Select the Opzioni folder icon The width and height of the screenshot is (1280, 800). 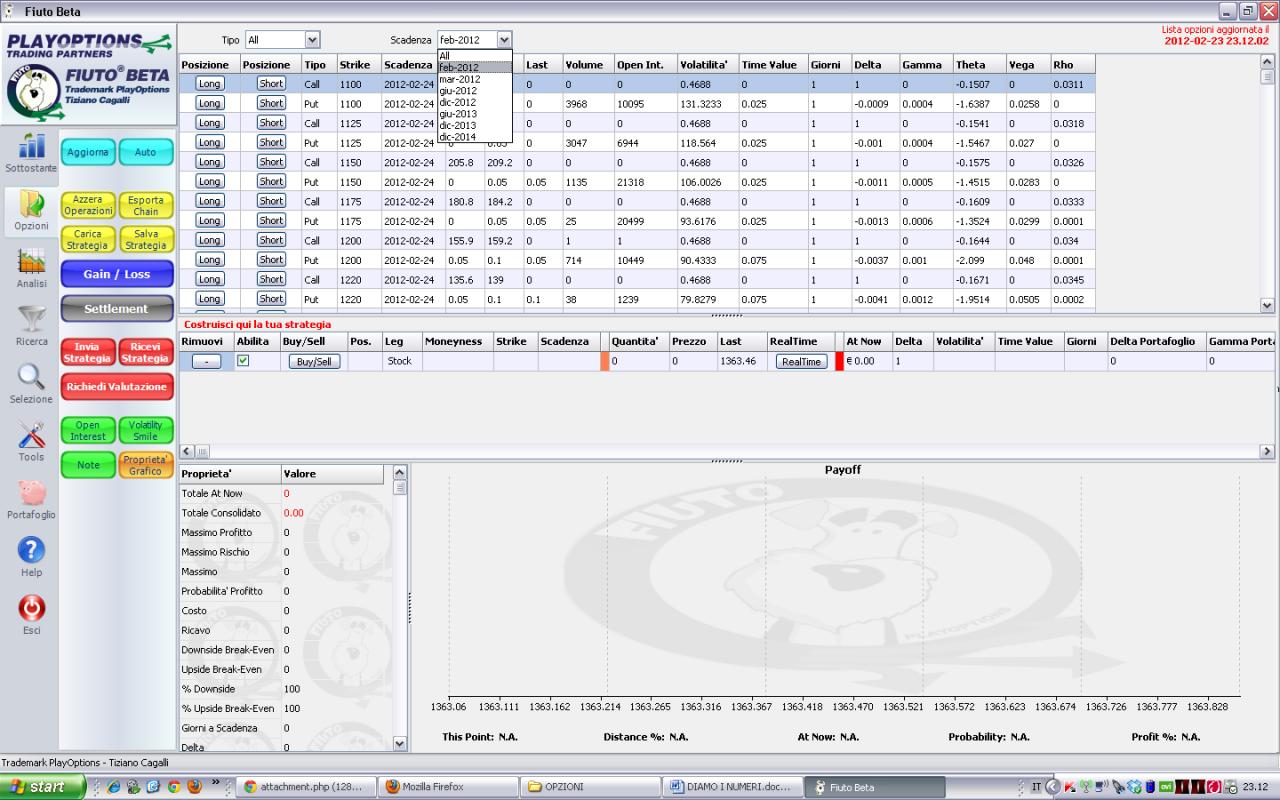(x=31, y=204)
